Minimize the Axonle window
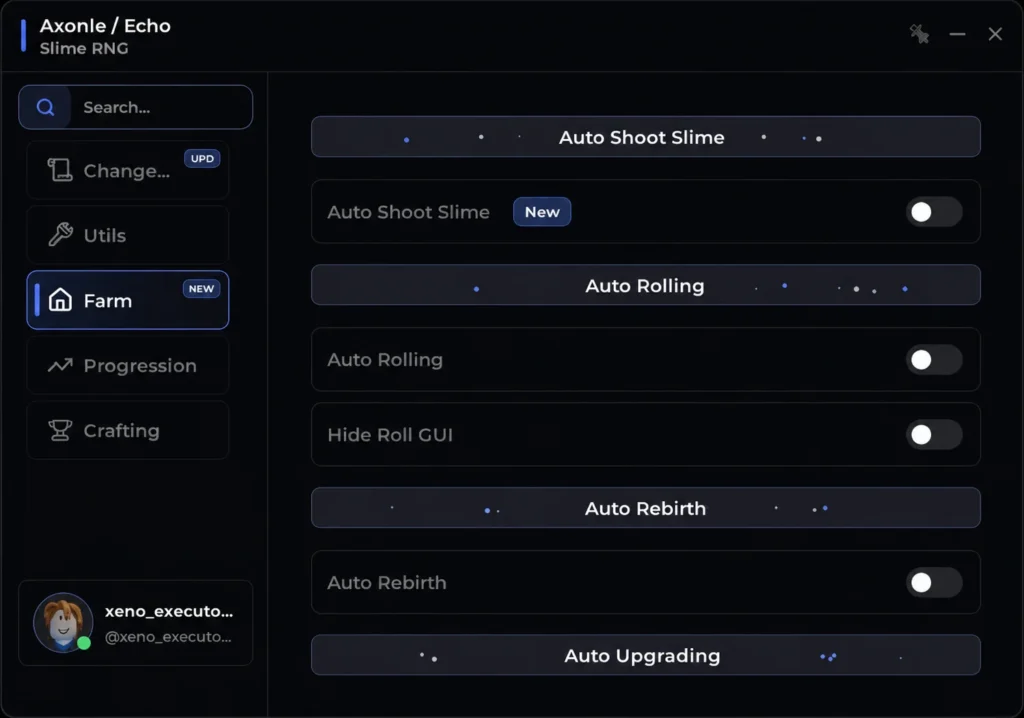 click(957, 34)
